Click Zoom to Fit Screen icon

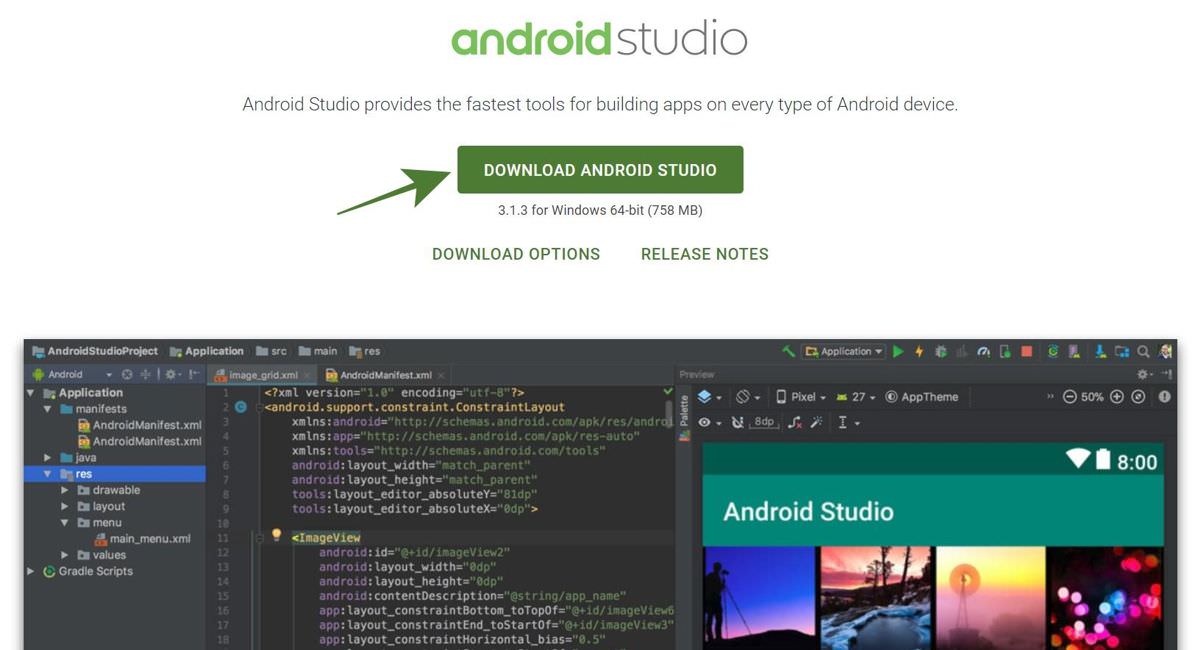tap(1138, 397)
